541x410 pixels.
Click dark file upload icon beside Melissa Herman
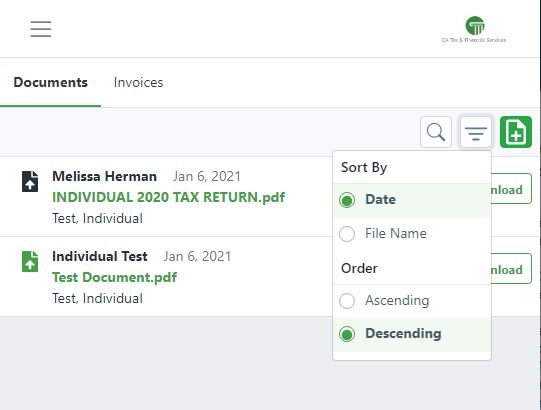click(x=30, y=181)
